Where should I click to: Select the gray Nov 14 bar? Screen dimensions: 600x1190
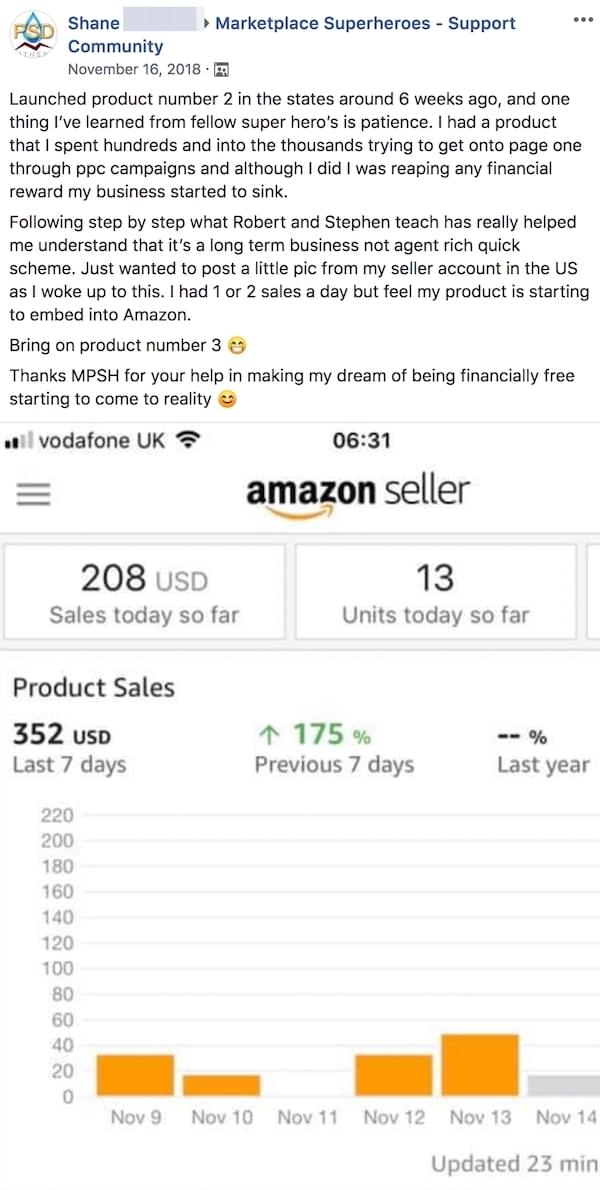tap(563, 1086)
